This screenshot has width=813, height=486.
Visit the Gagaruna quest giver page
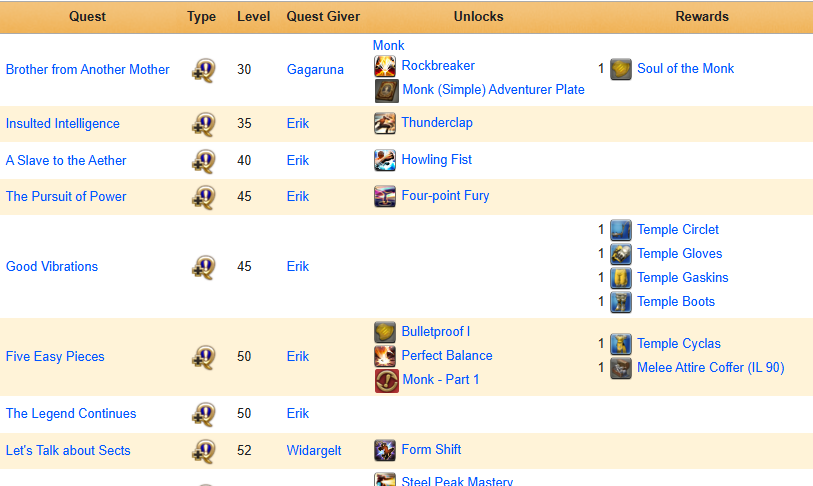tap(315, 70)
